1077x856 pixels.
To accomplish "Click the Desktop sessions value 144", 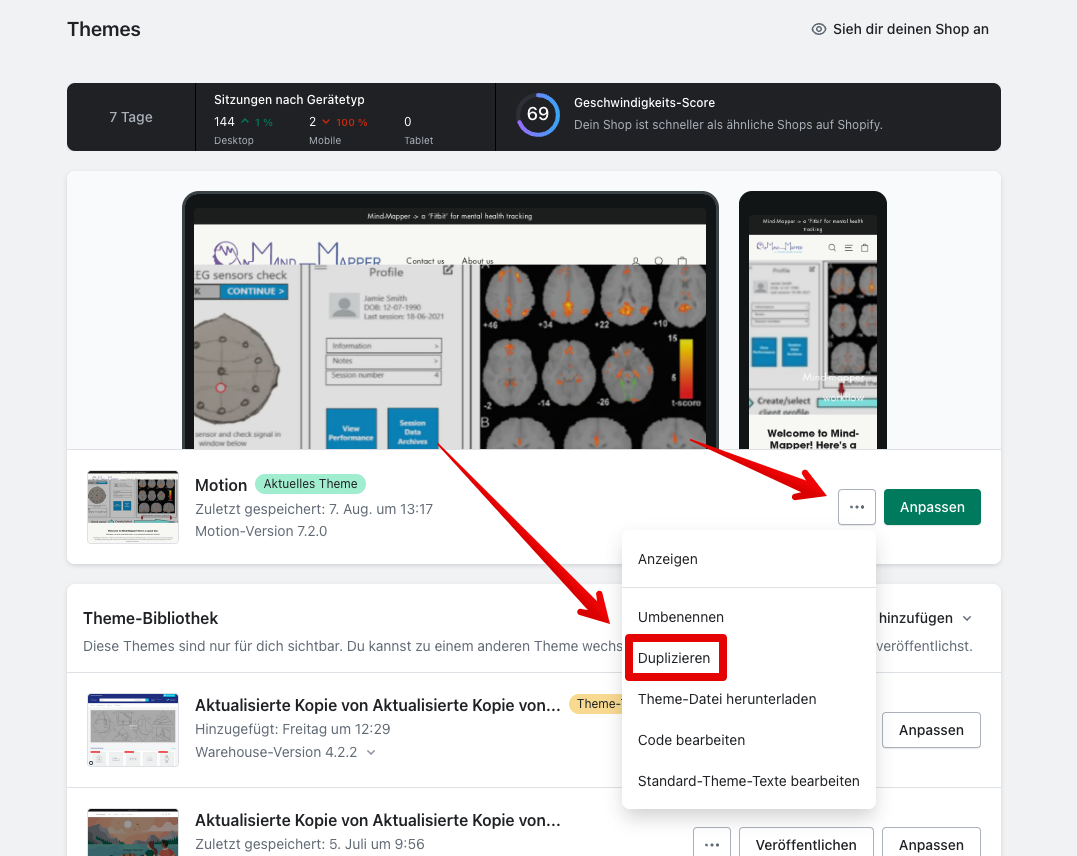I will pyautogui.click(x=224, y=122).
